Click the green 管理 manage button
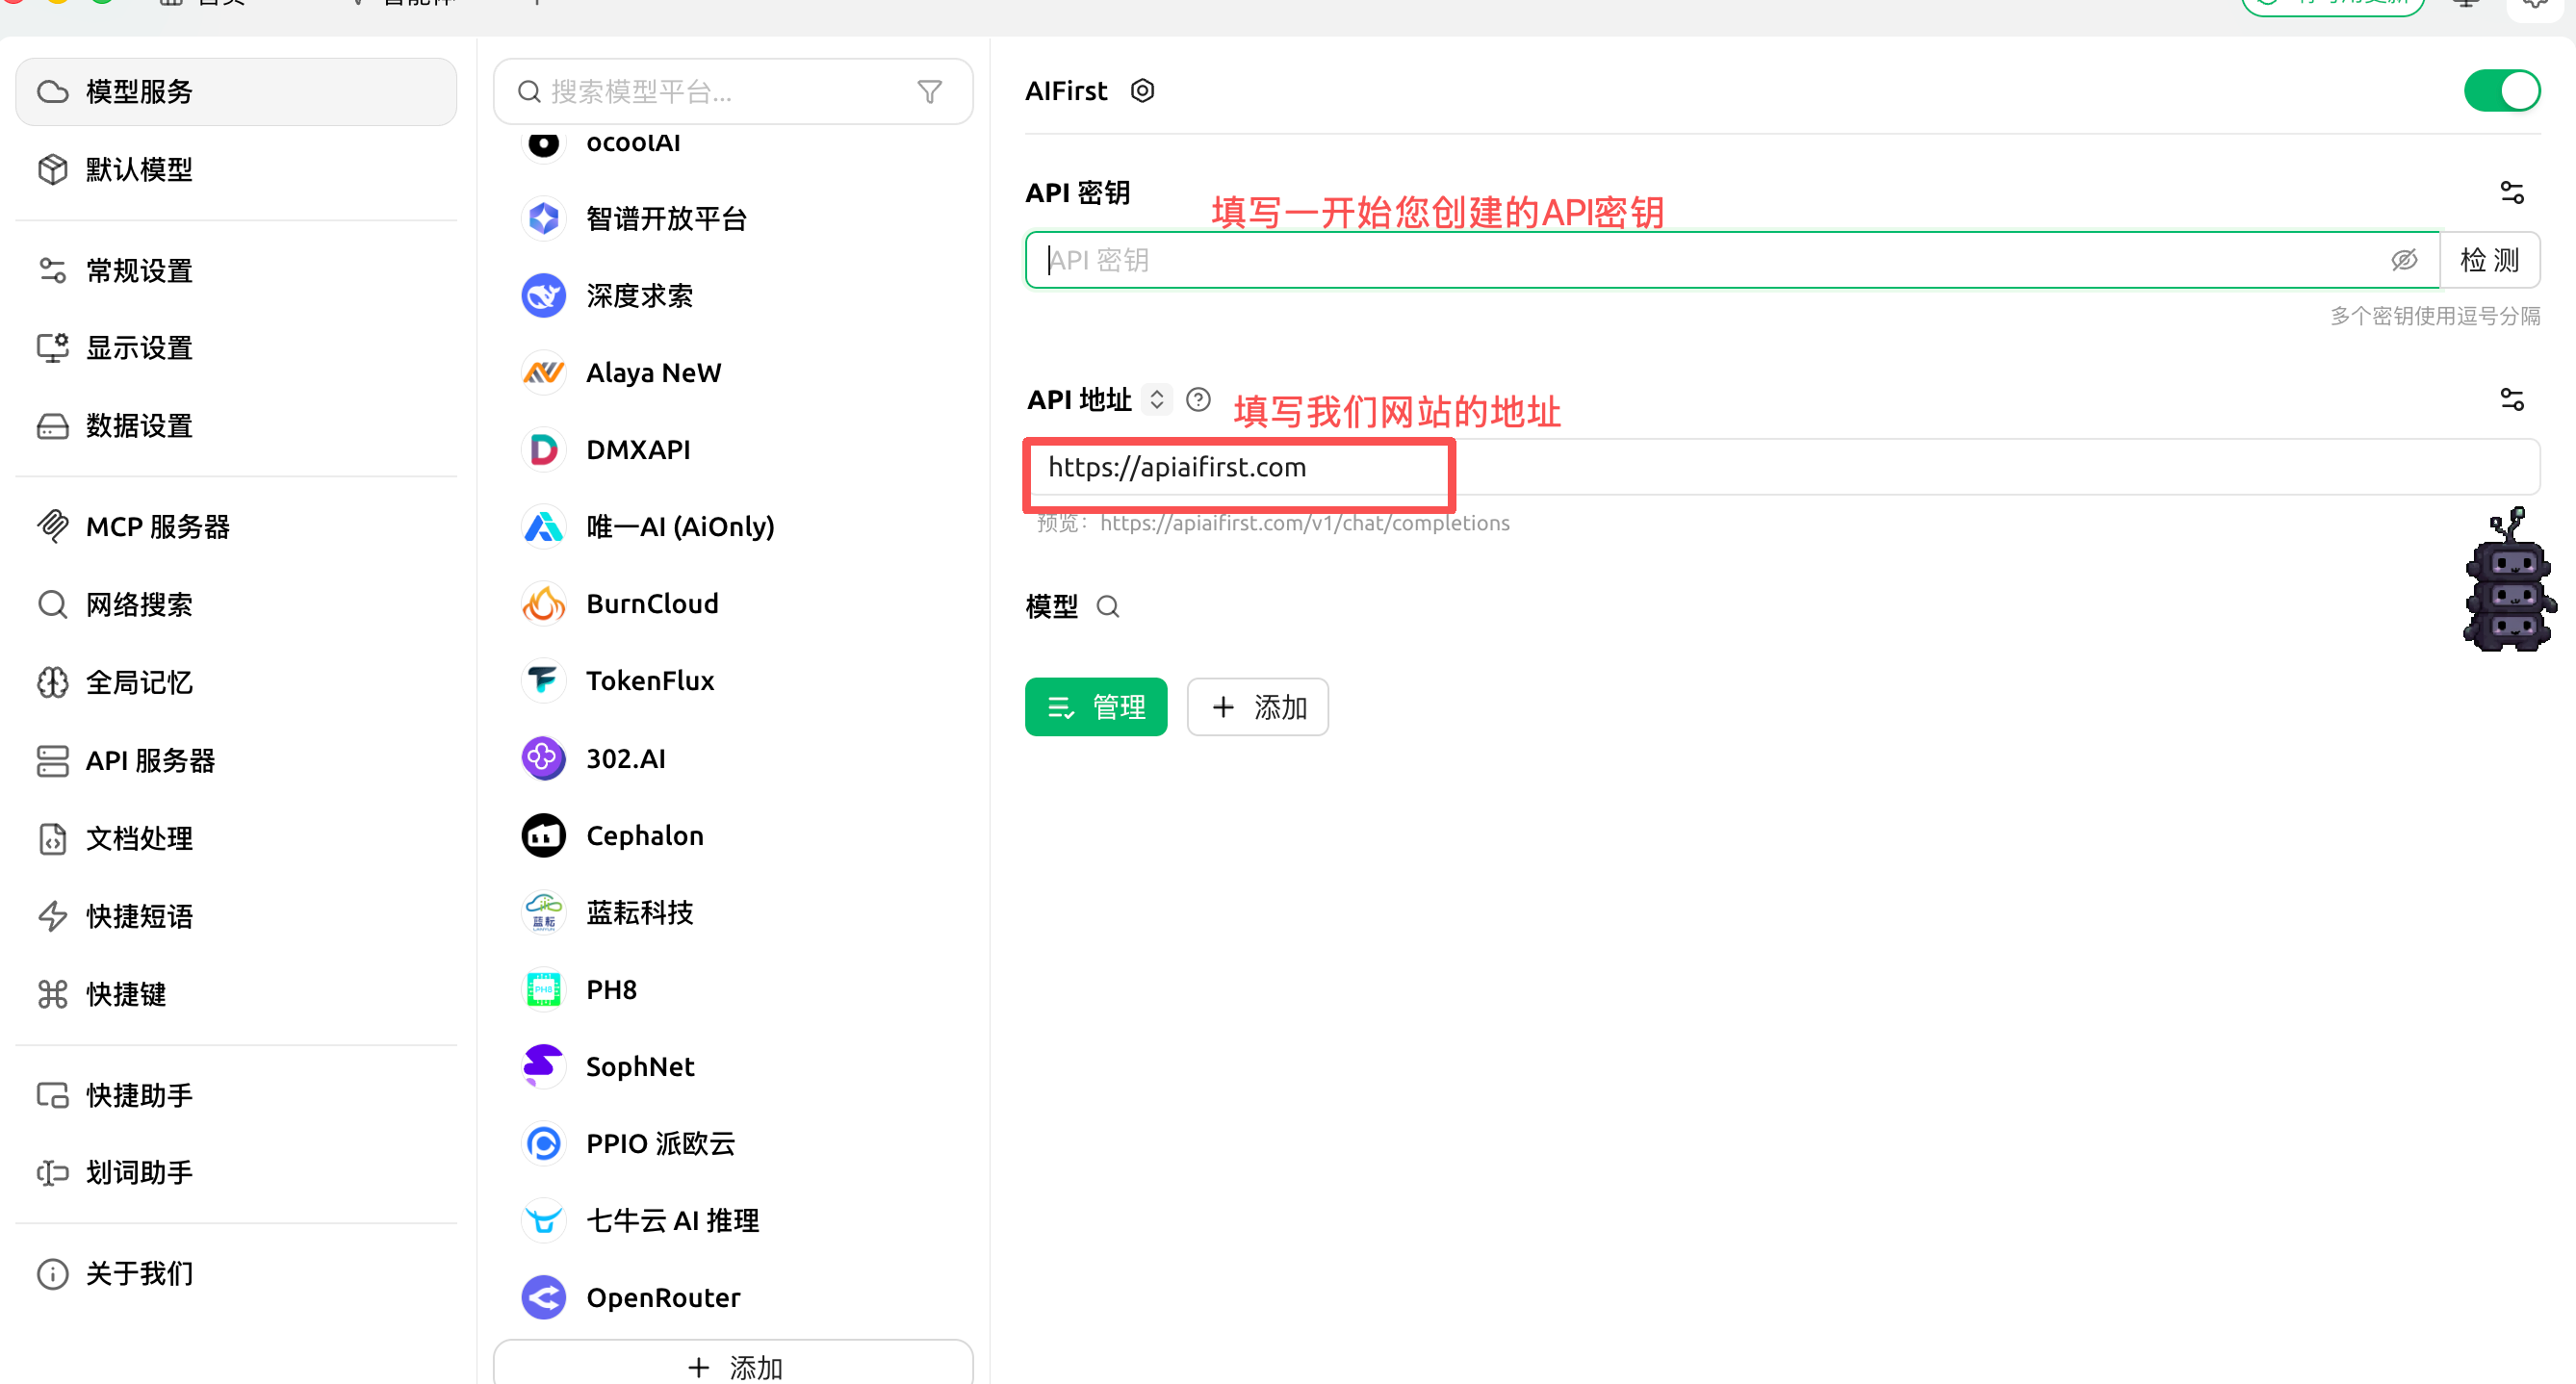The image size is (2576, 1384). (x=1096, y=707)
